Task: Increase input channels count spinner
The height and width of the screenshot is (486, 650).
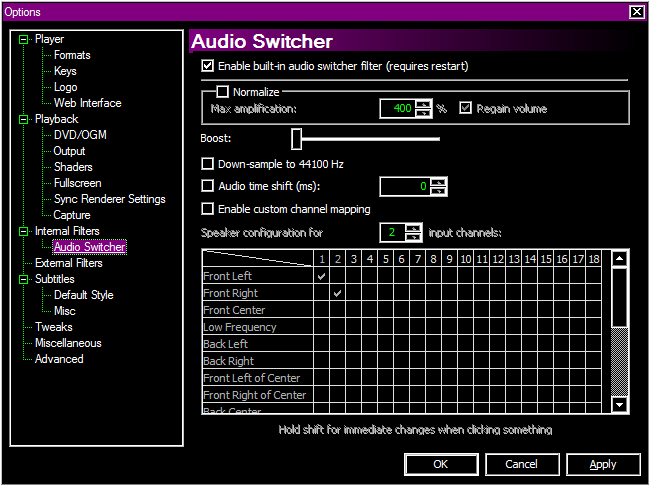Action: 414,228
